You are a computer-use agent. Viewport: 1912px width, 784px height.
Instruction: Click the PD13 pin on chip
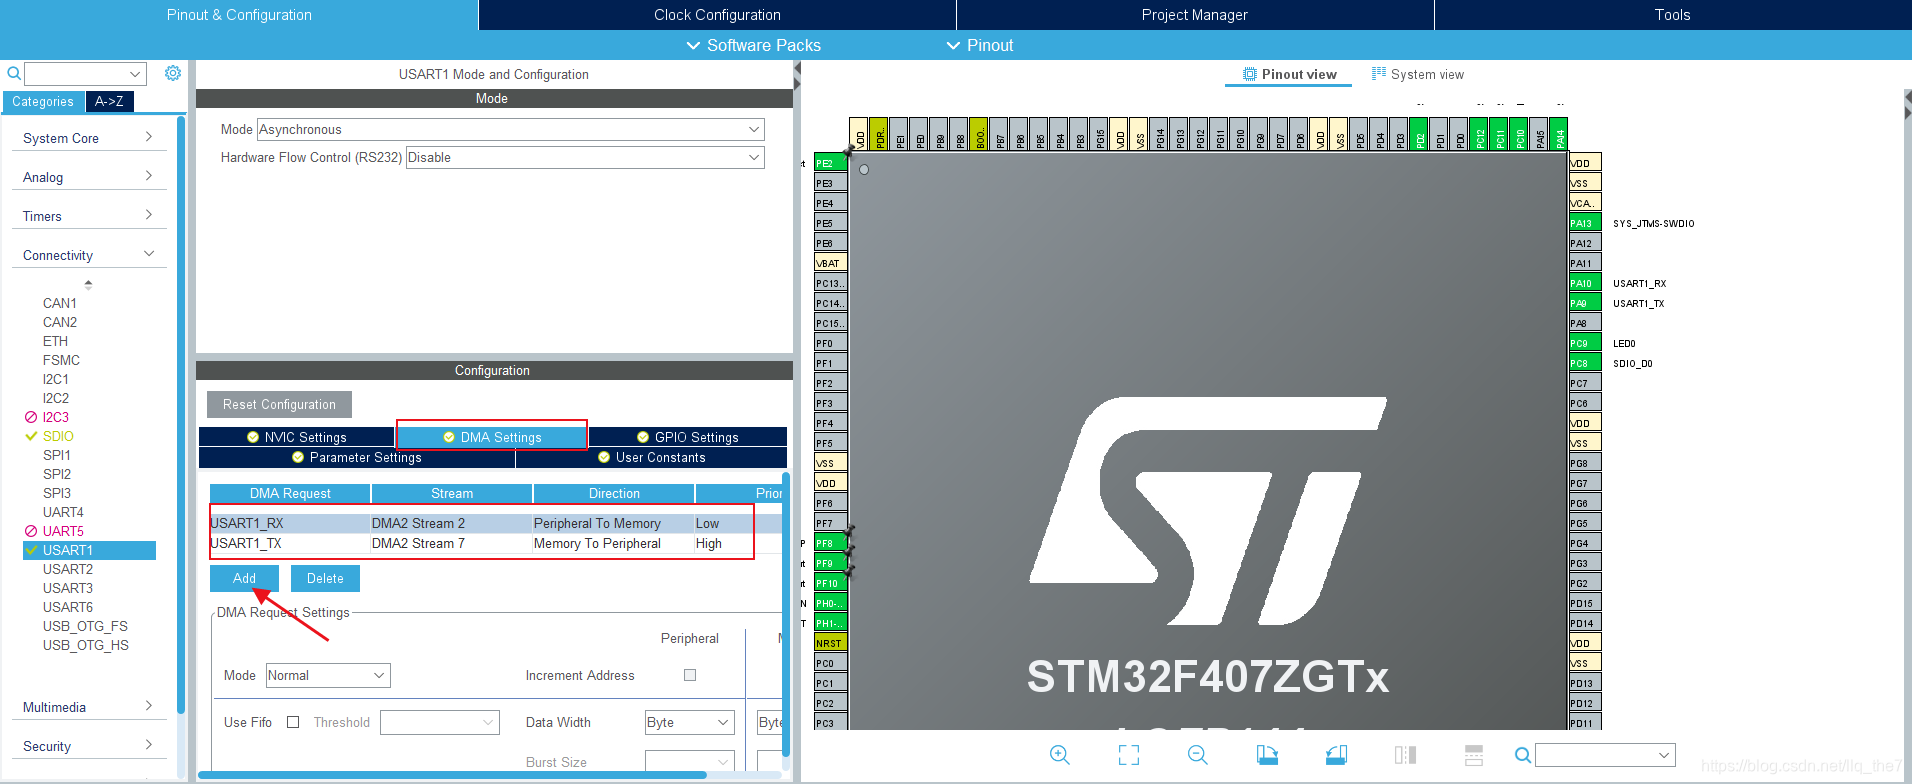(x=1585, y=683)
